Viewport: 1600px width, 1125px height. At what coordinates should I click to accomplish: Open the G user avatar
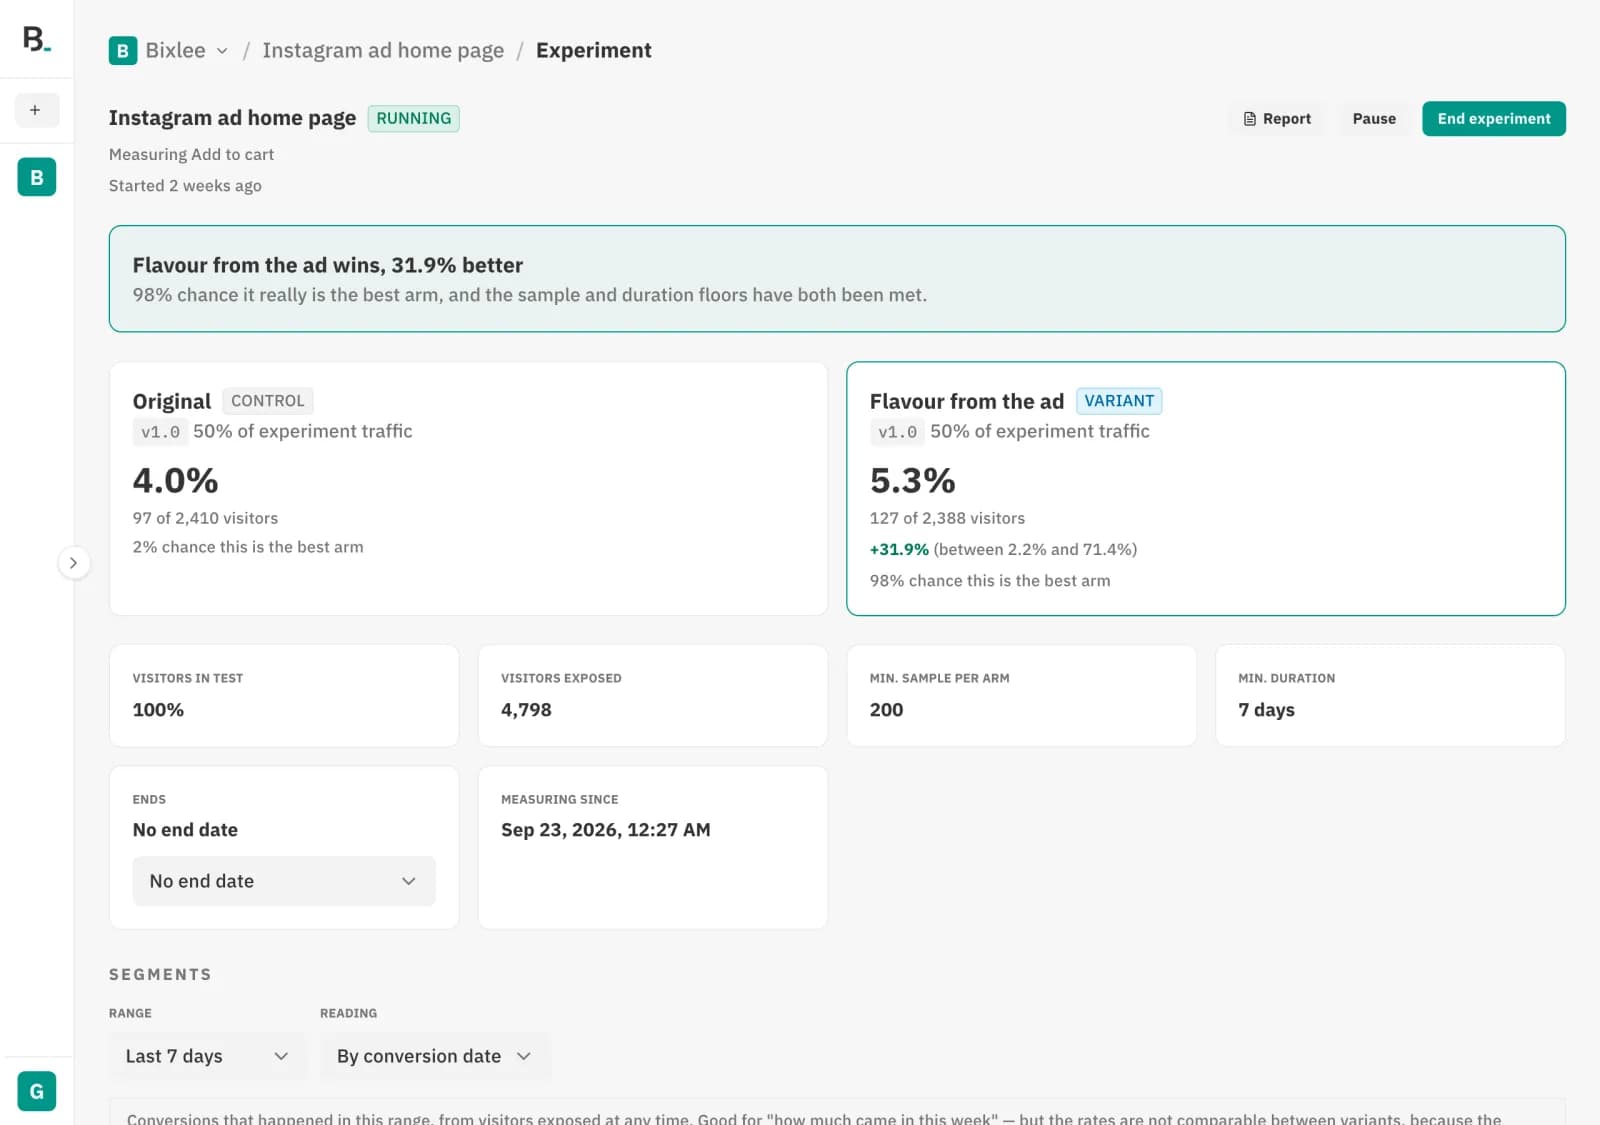(37, 1091)
